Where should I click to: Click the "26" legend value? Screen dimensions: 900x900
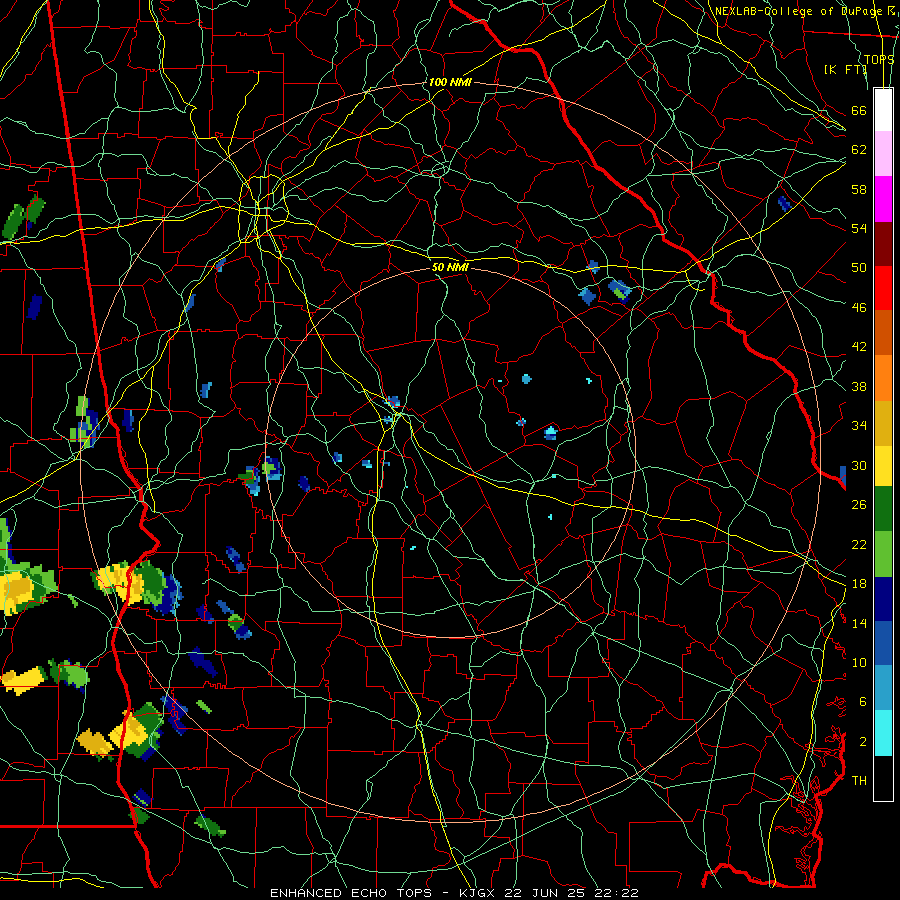point(859,505)
